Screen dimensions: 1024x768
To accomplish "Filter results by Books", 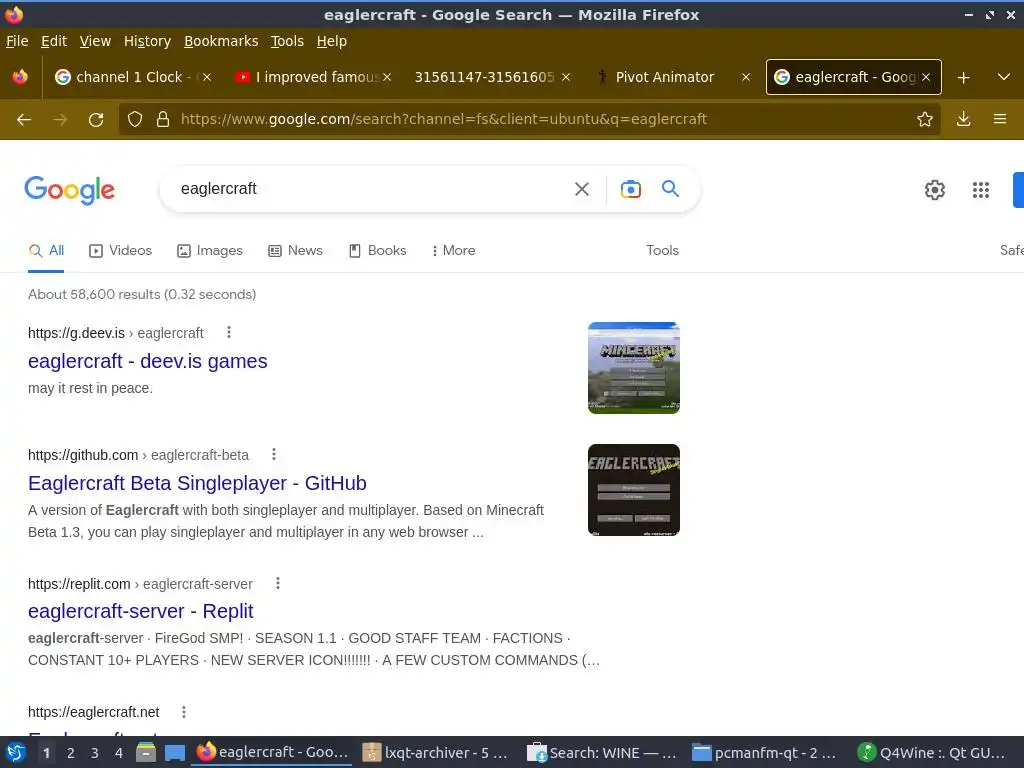I will 377,251.
